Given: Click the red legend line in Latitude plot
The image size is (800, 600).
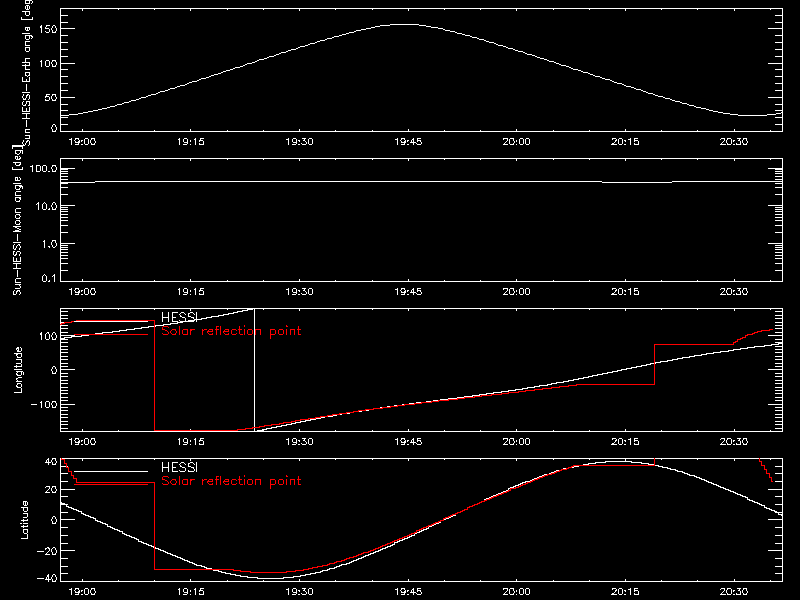Looking at the screenshot, I should coord(111,484).
